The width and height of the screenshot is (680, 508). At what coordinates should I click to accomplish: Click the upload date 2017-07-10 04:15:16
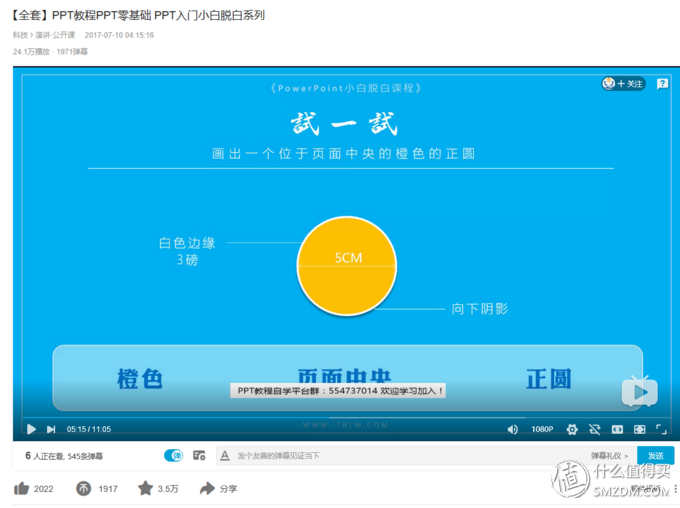(x=119, y=35)
